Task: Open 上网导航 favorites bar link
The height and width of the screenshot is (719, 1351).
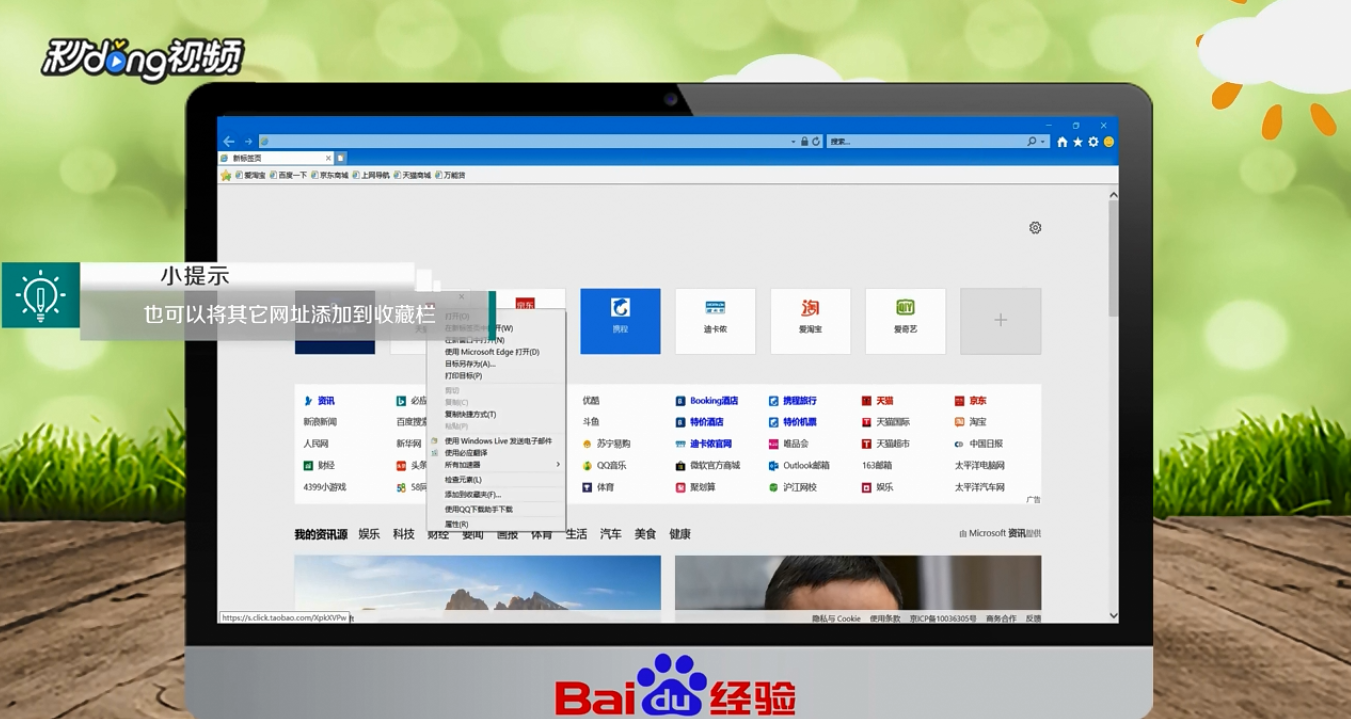Action: 372,175
